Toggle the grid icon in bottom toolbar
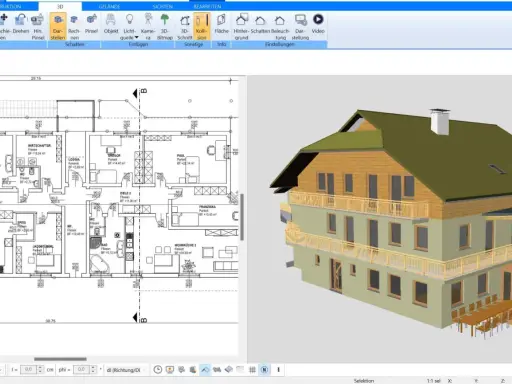 point(252,369)
